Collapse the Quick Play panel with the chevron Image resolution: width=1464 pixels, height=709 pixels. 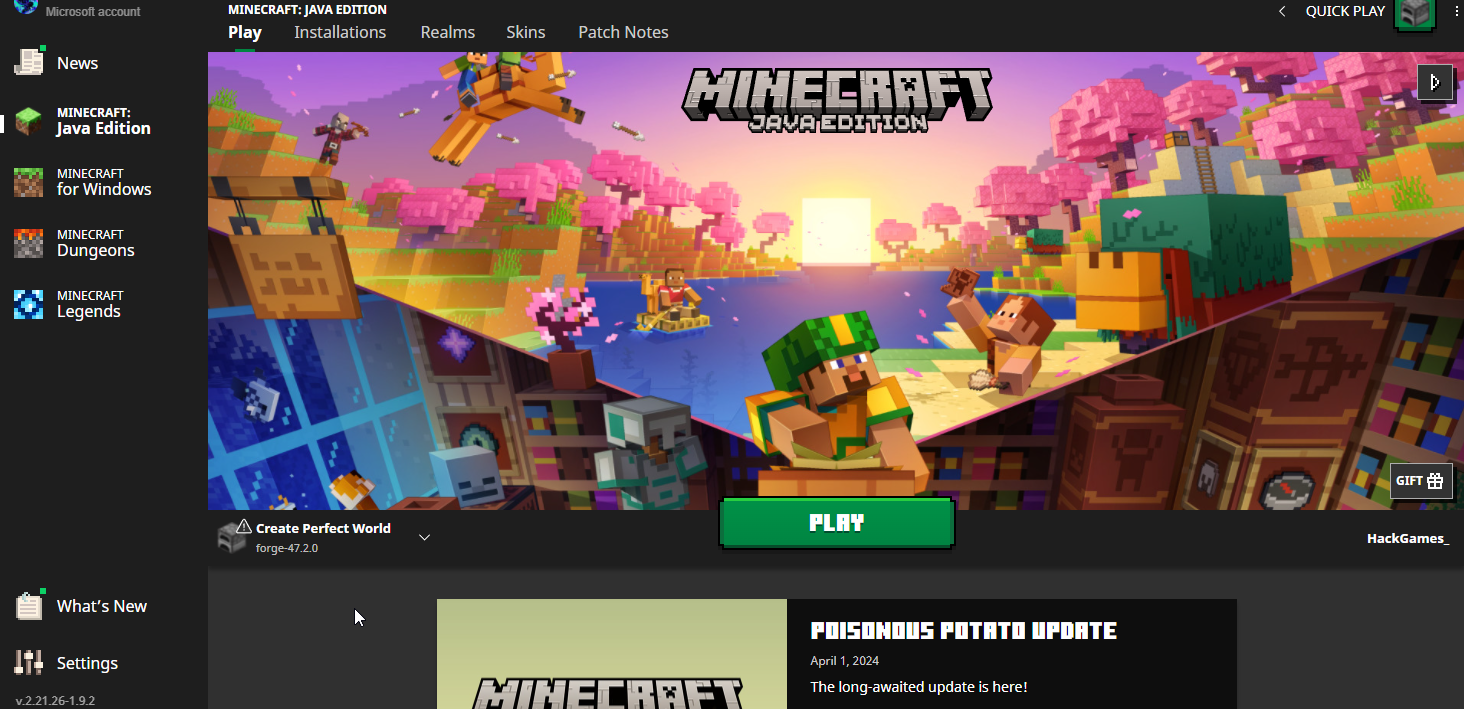1281,11
